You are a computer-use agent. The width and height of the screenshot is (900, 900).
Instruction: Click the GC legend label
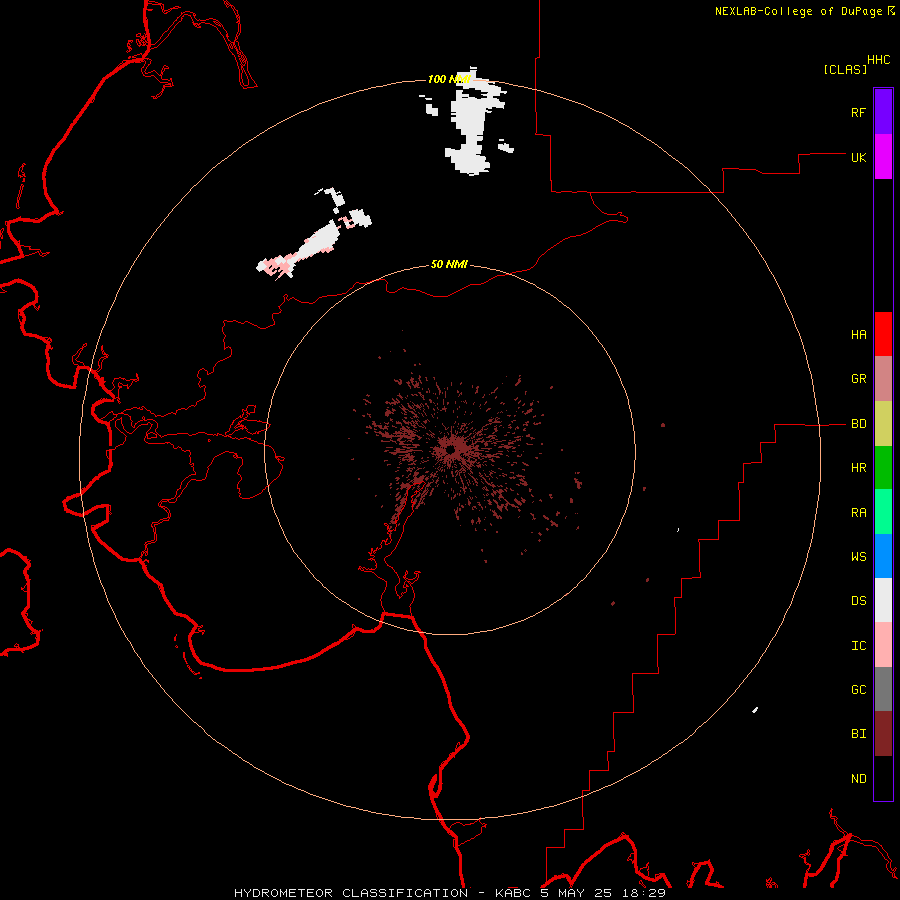point(858,690)
